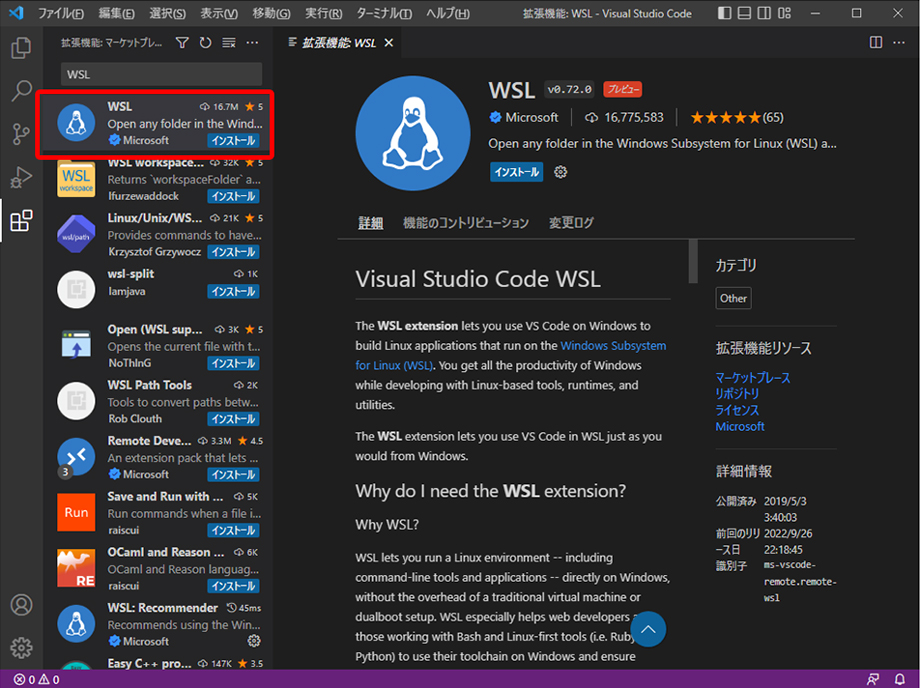Open gear for WSL: Recommender extension

click(x=254, y=641)
